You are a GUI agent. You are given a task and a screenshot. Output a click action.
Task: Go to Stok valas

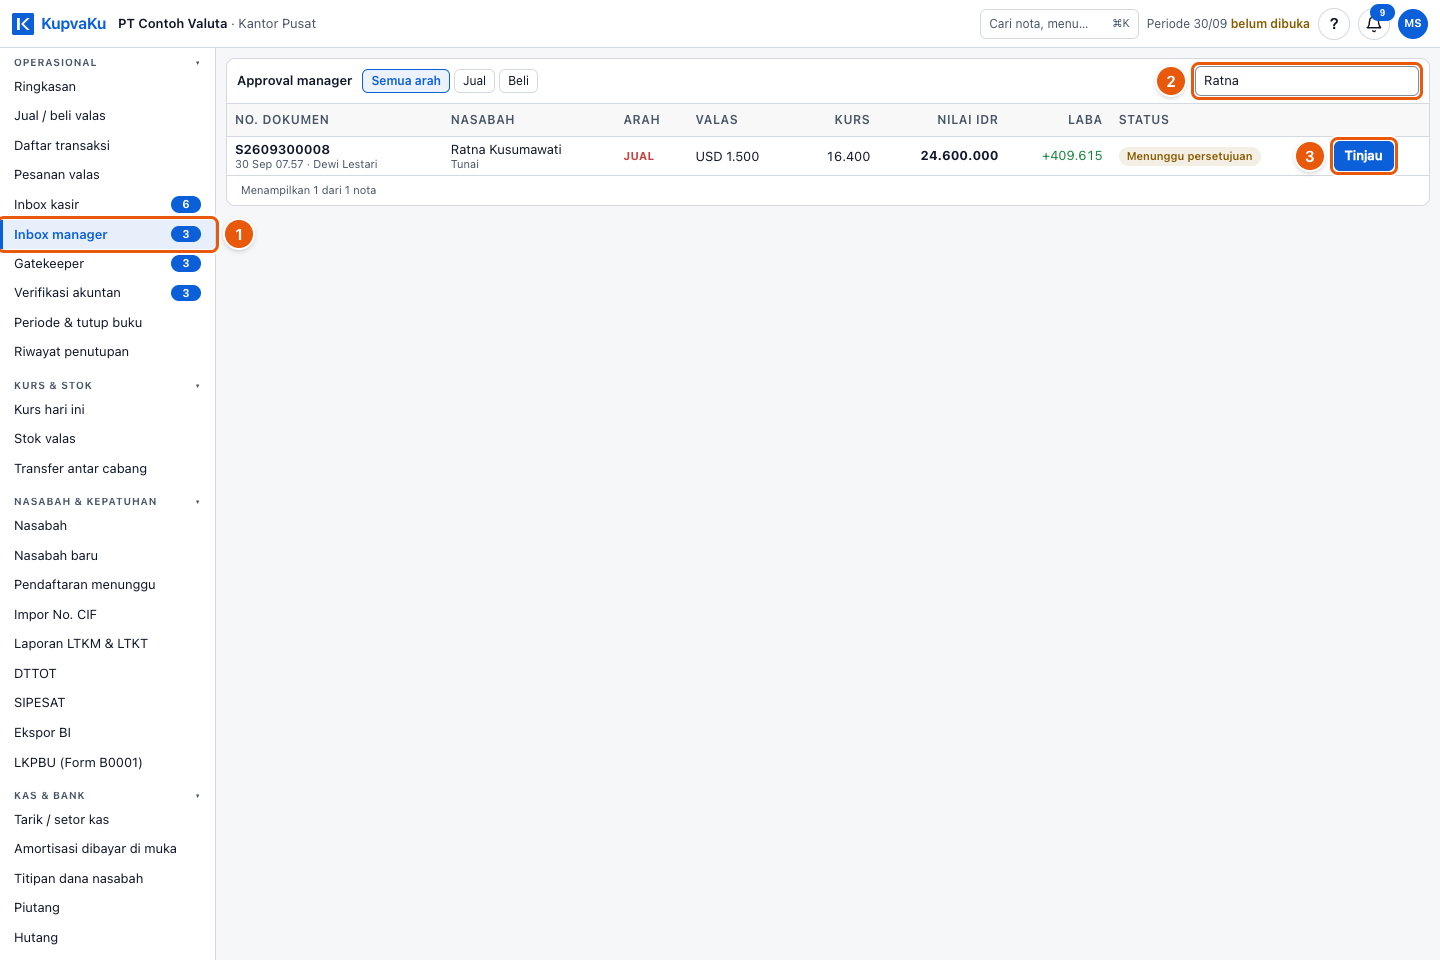pos(108,439)
